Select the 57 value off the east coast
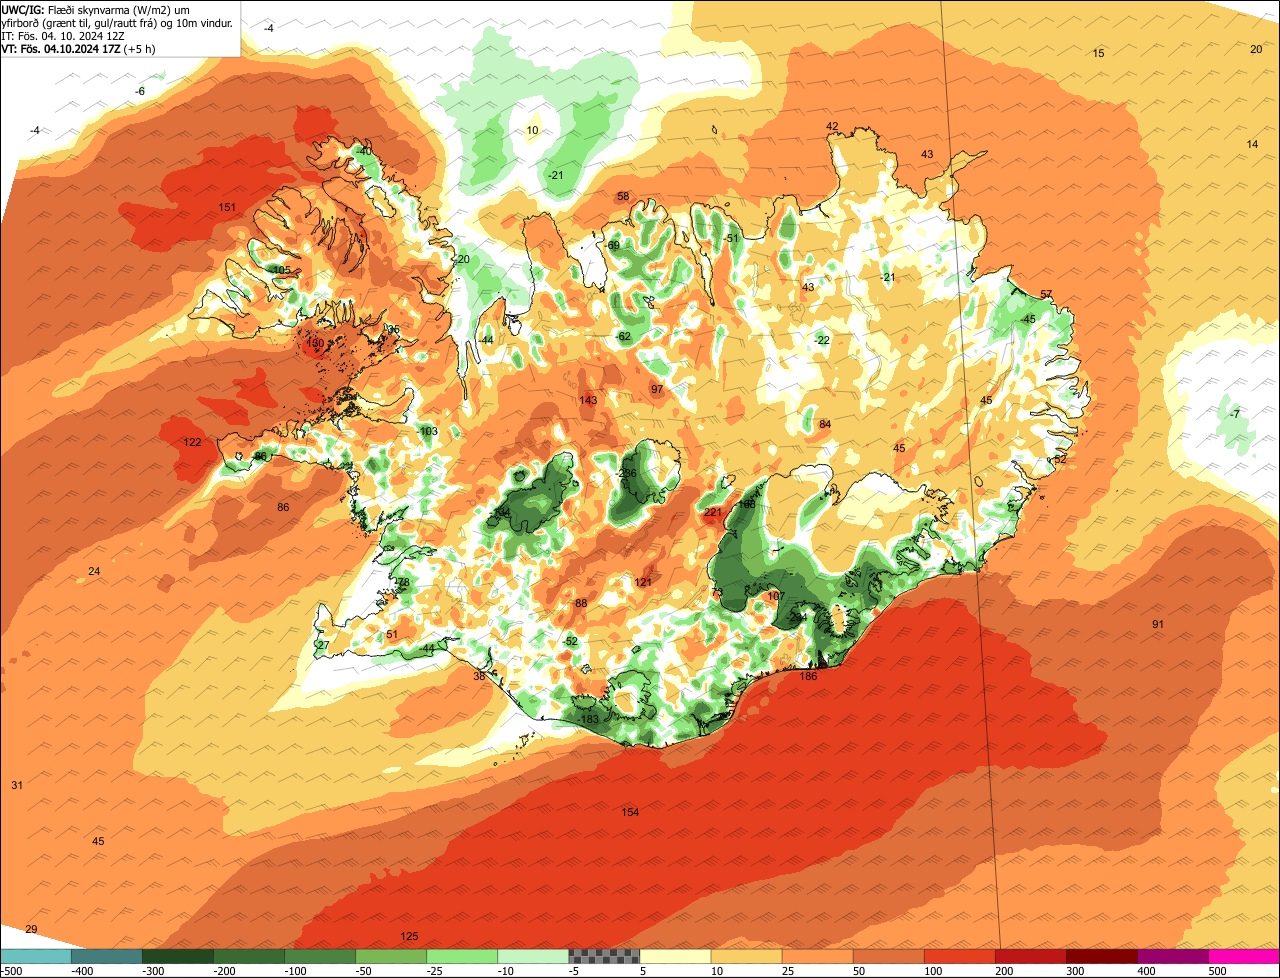 pyautogui.click(x=1046, y=294)
